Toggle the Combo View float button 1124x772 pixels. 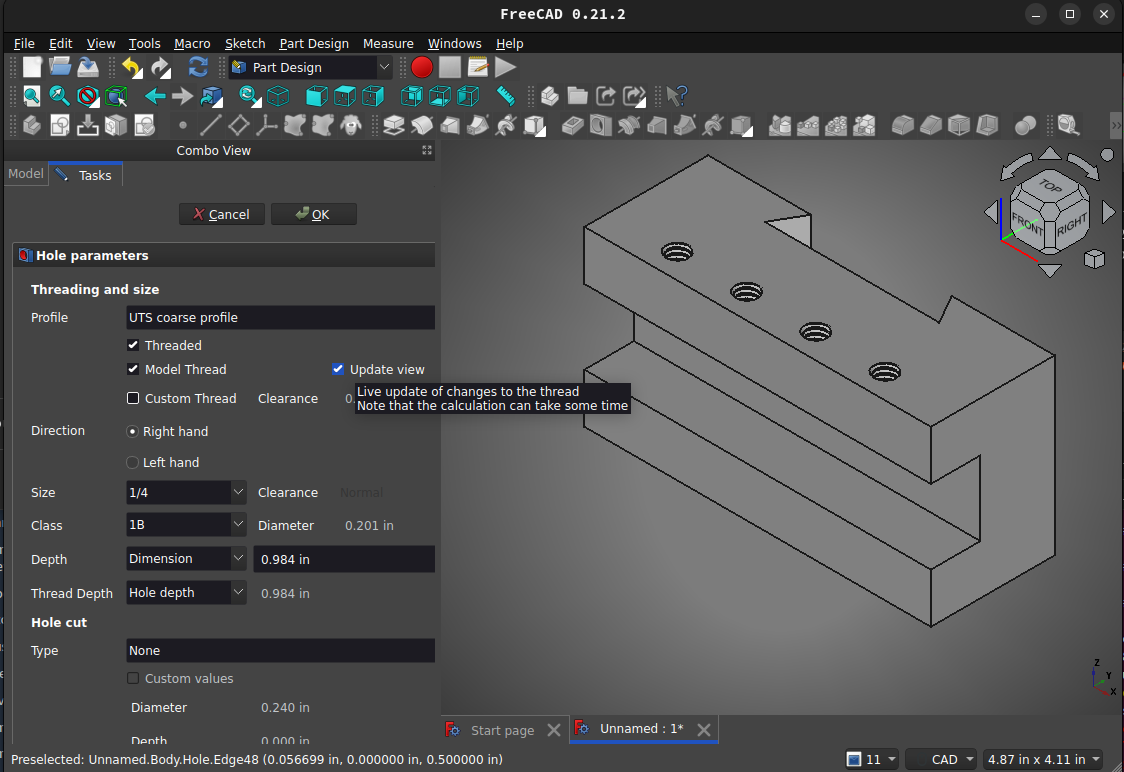[x=427, y=150]
